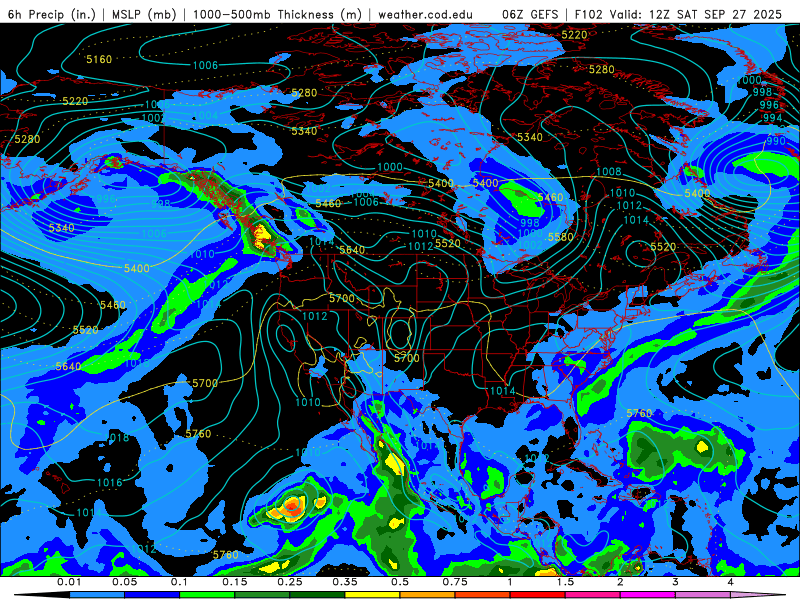Click the 'weather.cod.edu' source text
800x600 pixels.
(x=425, y=14)
